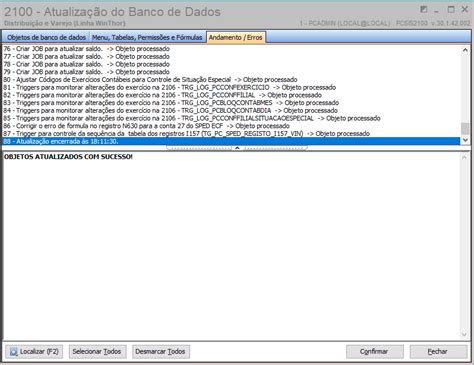Click the Confirmar button
Image resolution: width=474 pixels, height=365 pixels.
[375, 351]
